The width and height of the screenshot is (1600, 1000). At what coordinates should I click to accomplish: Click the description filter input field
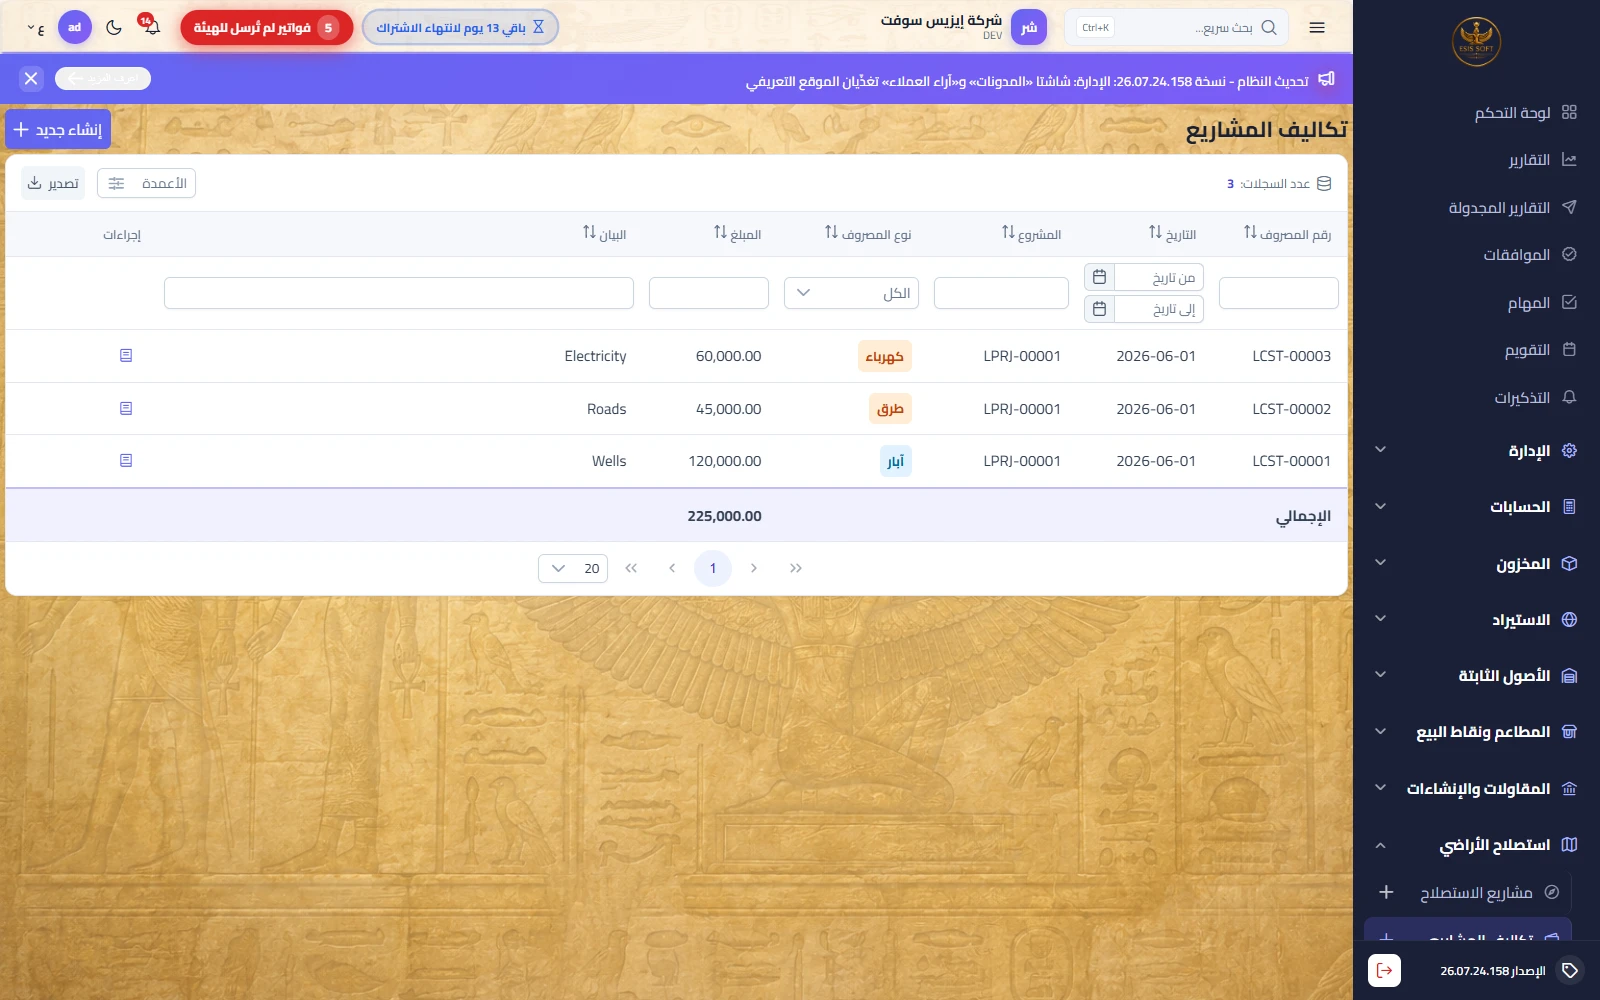(399, 293)
